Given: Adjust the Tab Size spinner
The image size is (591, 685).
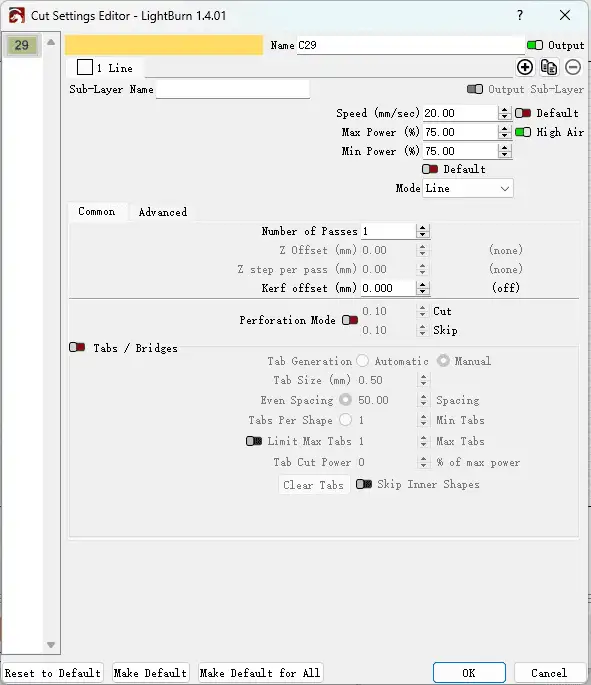Looking at the screenshot, I should coord(423,380).
